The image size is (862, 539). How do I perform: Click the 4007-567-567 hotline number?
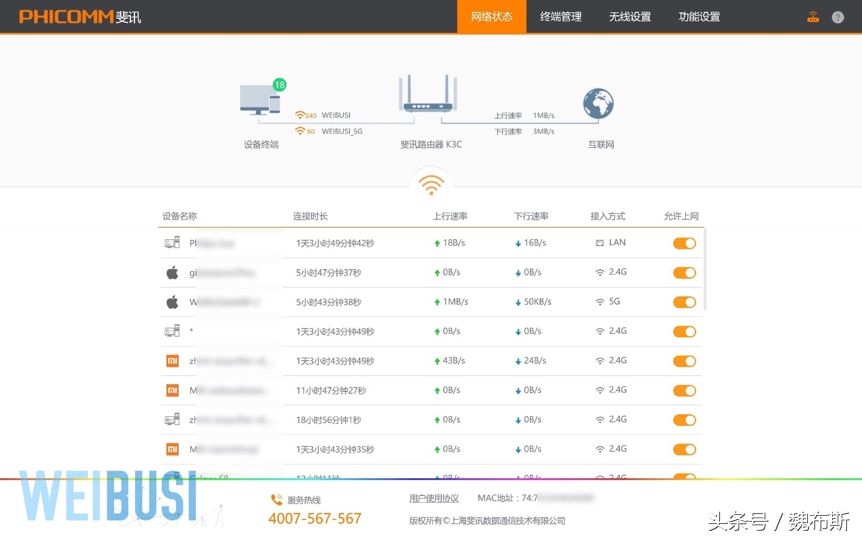coord(314,518)
